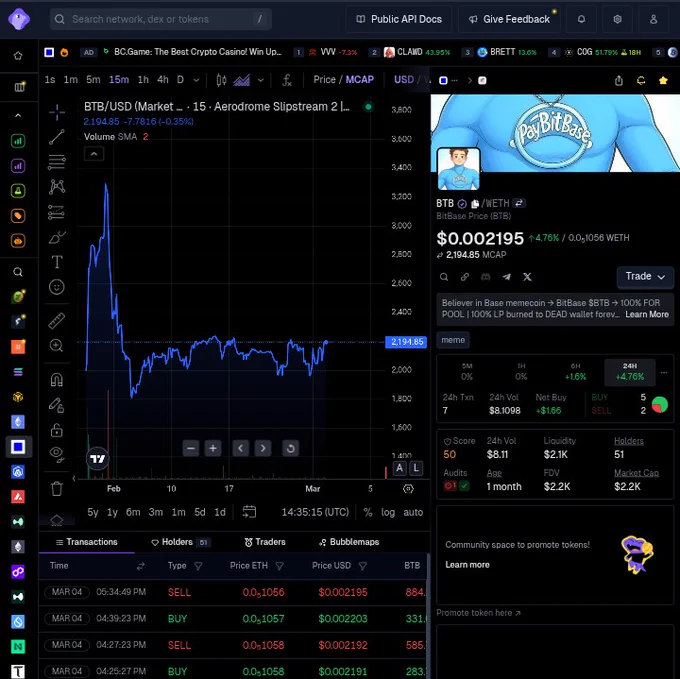Select the brush drawing tool
The image size is (680, 679).
click(x=57, y=238)
